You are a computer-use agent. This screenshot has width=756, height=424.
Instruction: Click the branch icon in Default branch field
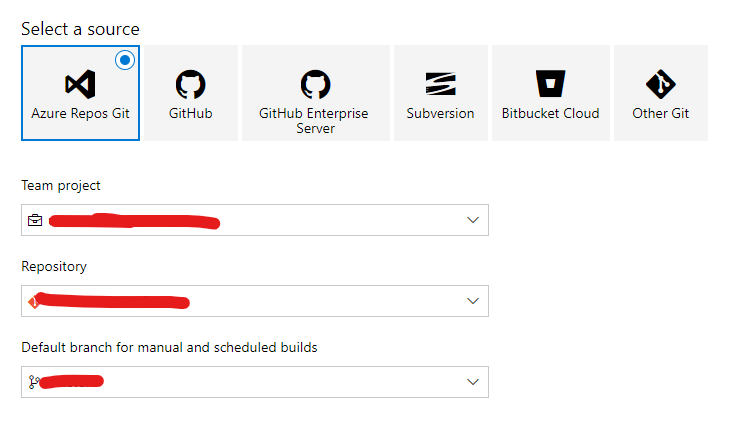(35, 382)
